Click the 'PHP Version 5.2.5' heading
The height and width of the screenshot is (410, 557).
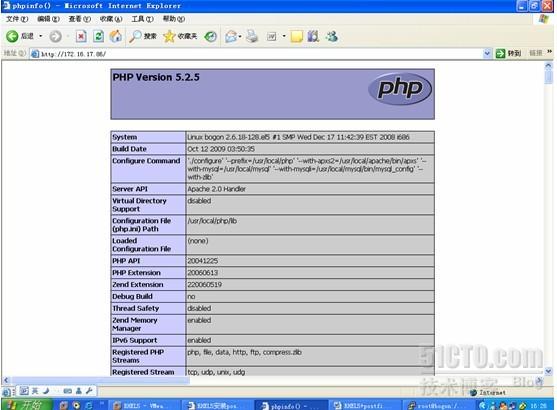coord(156,77)
